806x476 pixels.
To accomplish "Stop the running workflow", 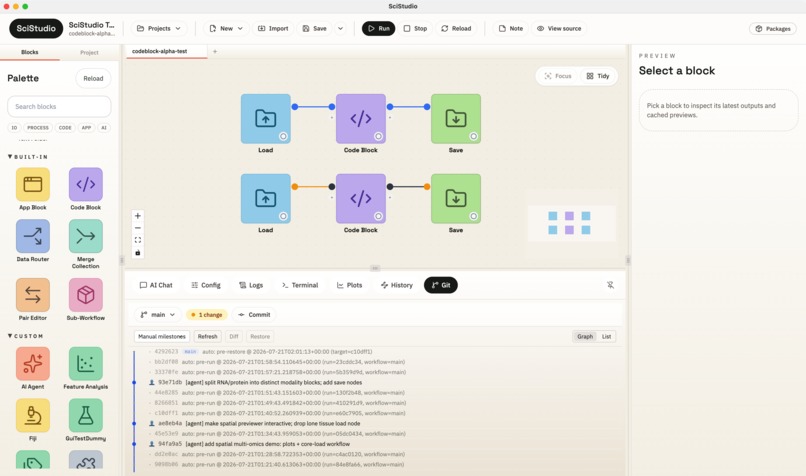I will pyautogui.click(x=415, y=28).
